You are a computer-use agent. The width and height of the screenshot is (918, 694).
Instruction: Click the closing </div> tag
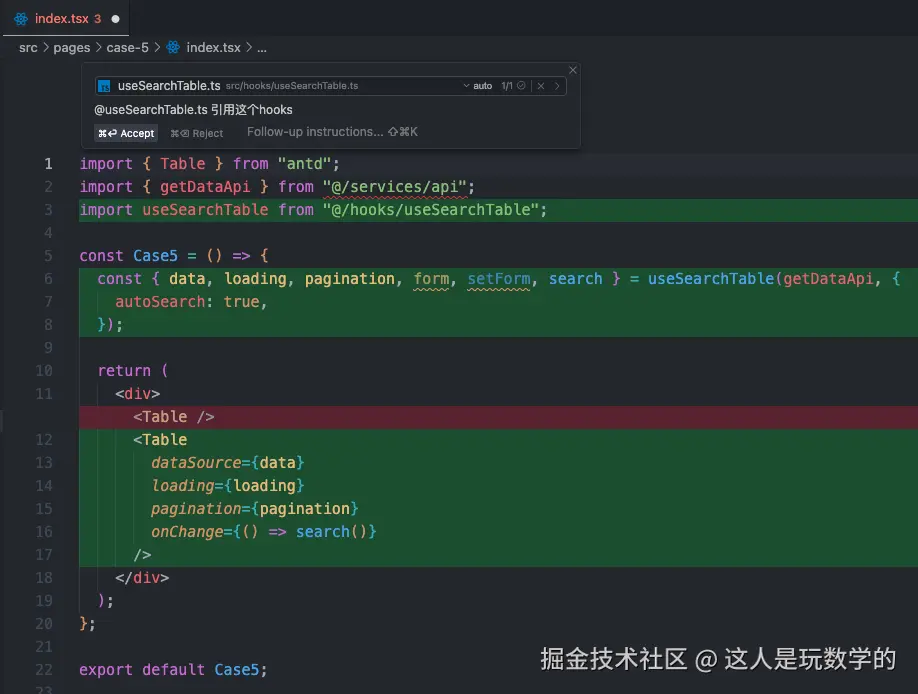[x=142, y=577]
